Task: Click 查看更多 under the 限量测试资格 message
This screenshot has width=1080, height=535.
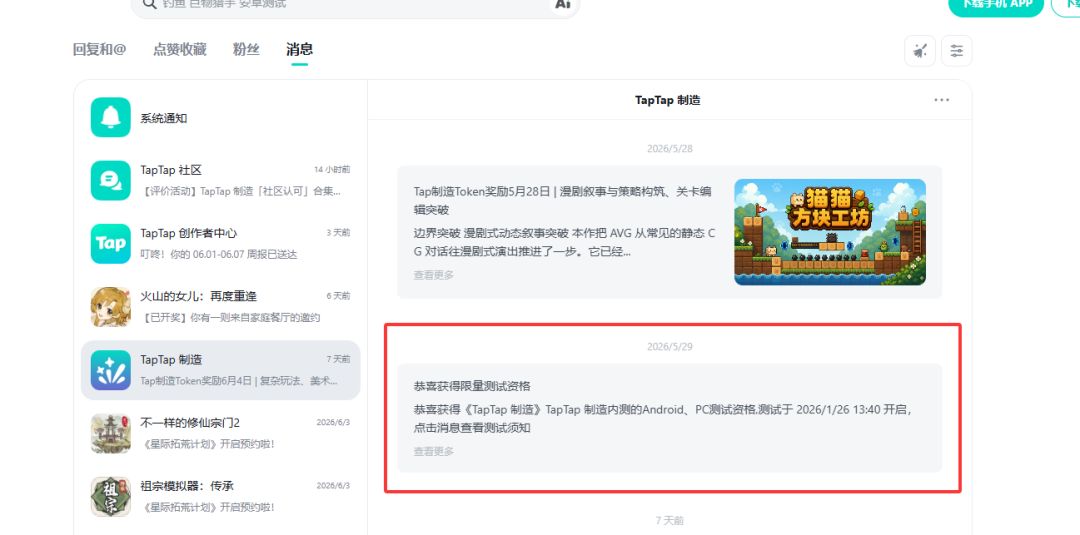Action: click(x=434, y=452)
